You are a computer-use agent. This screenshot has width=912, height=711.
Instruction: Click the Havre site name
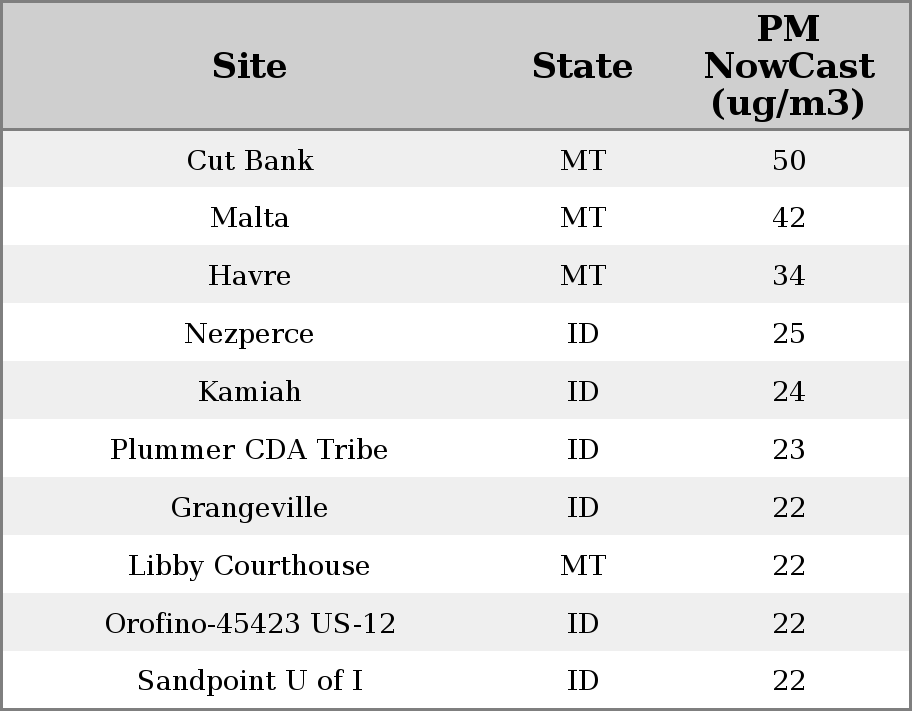coord(249,276)
